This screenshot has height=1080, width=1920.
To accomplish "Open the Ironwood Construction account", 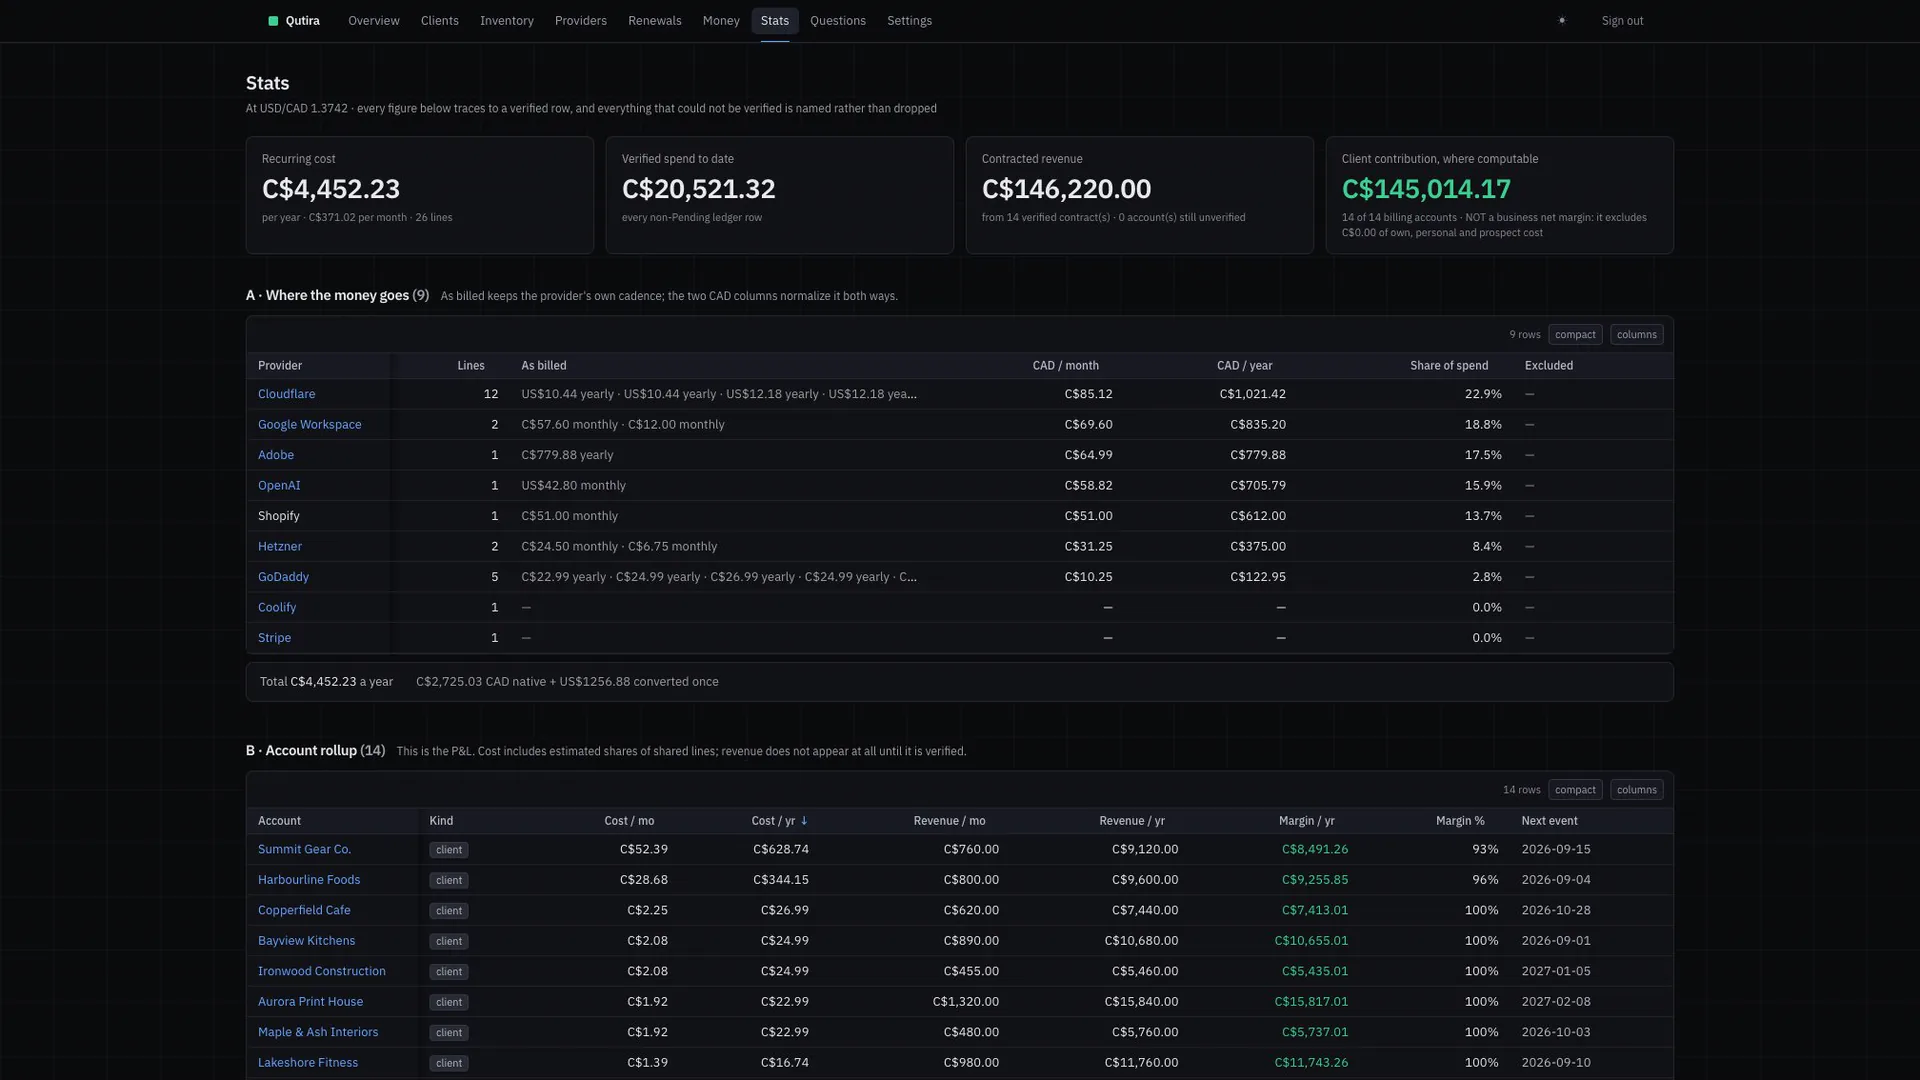I will pyautogui.click(x=322, y=971).
